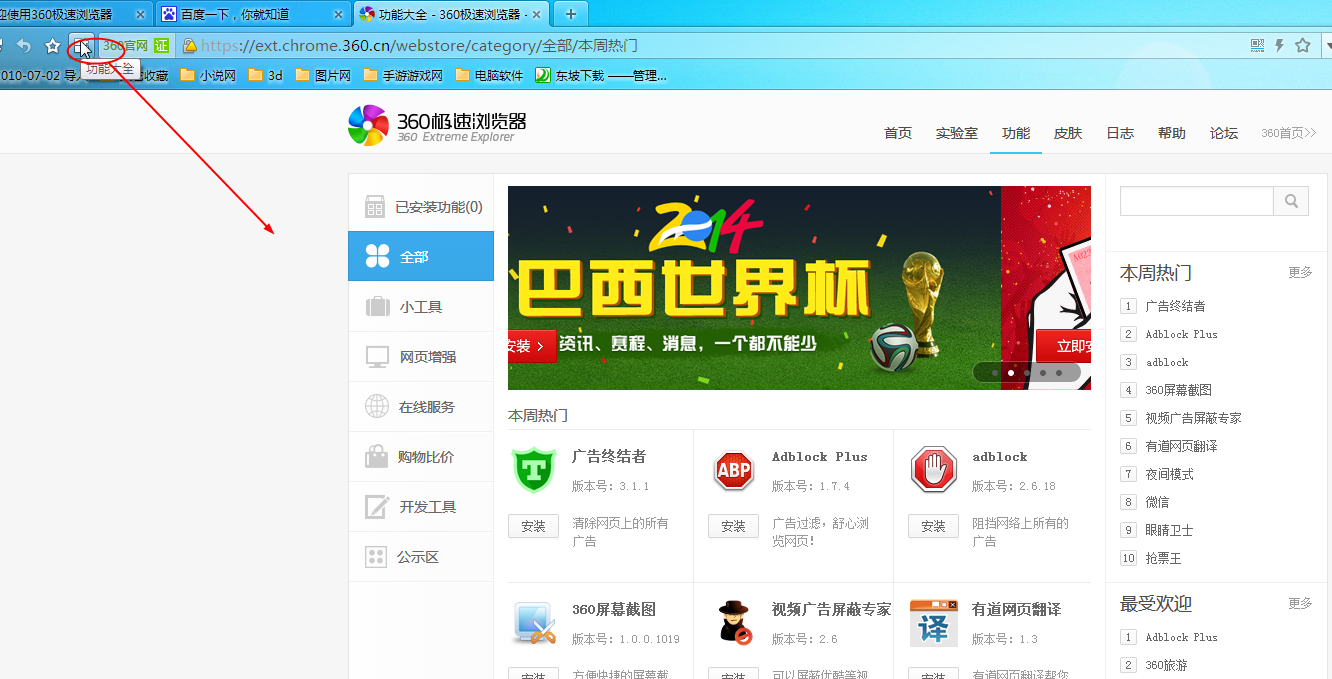Open the 东坡下载 bookmark
The width and height of the screenshot is (1332, 679).
point(600,75)
